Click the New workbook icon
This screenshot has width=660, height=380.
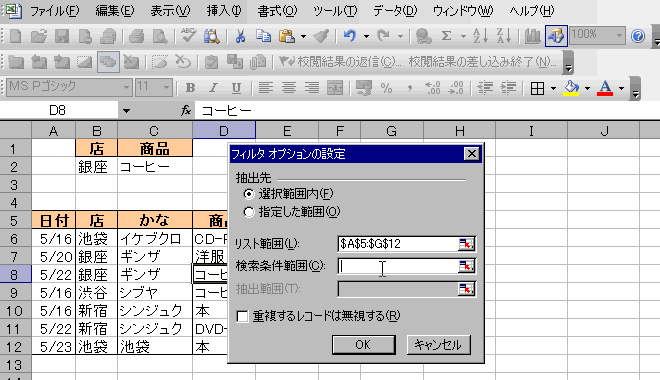pyautogui.click(x=16, y=36)
